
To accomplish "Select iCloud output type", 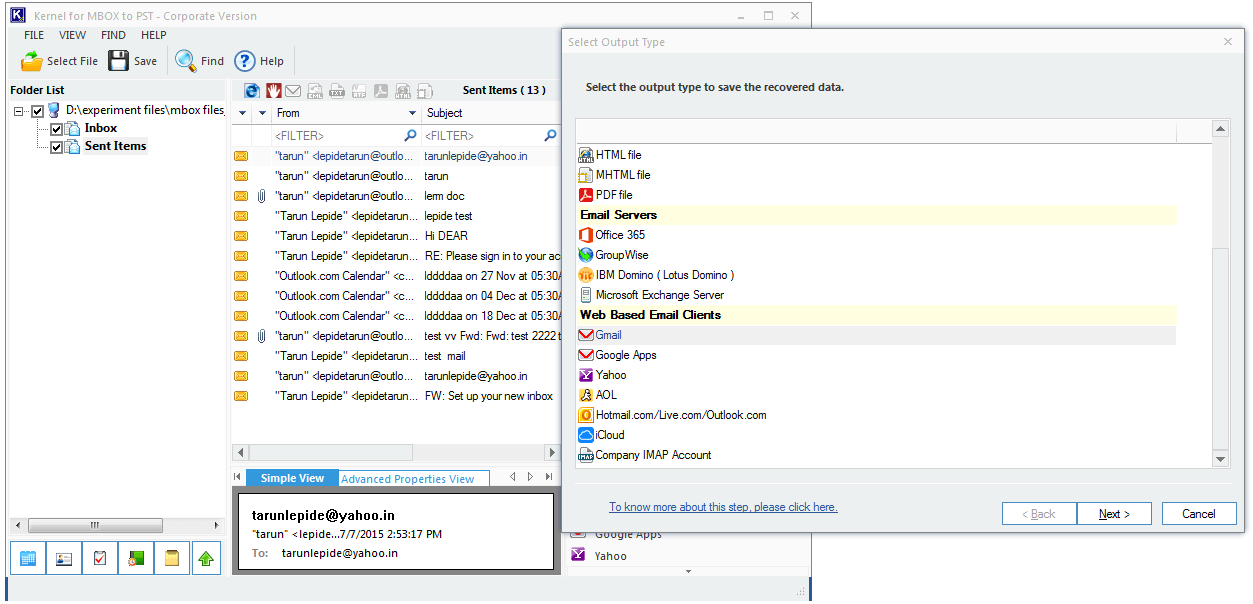I will pyautogui.click(x=602, y=435).
